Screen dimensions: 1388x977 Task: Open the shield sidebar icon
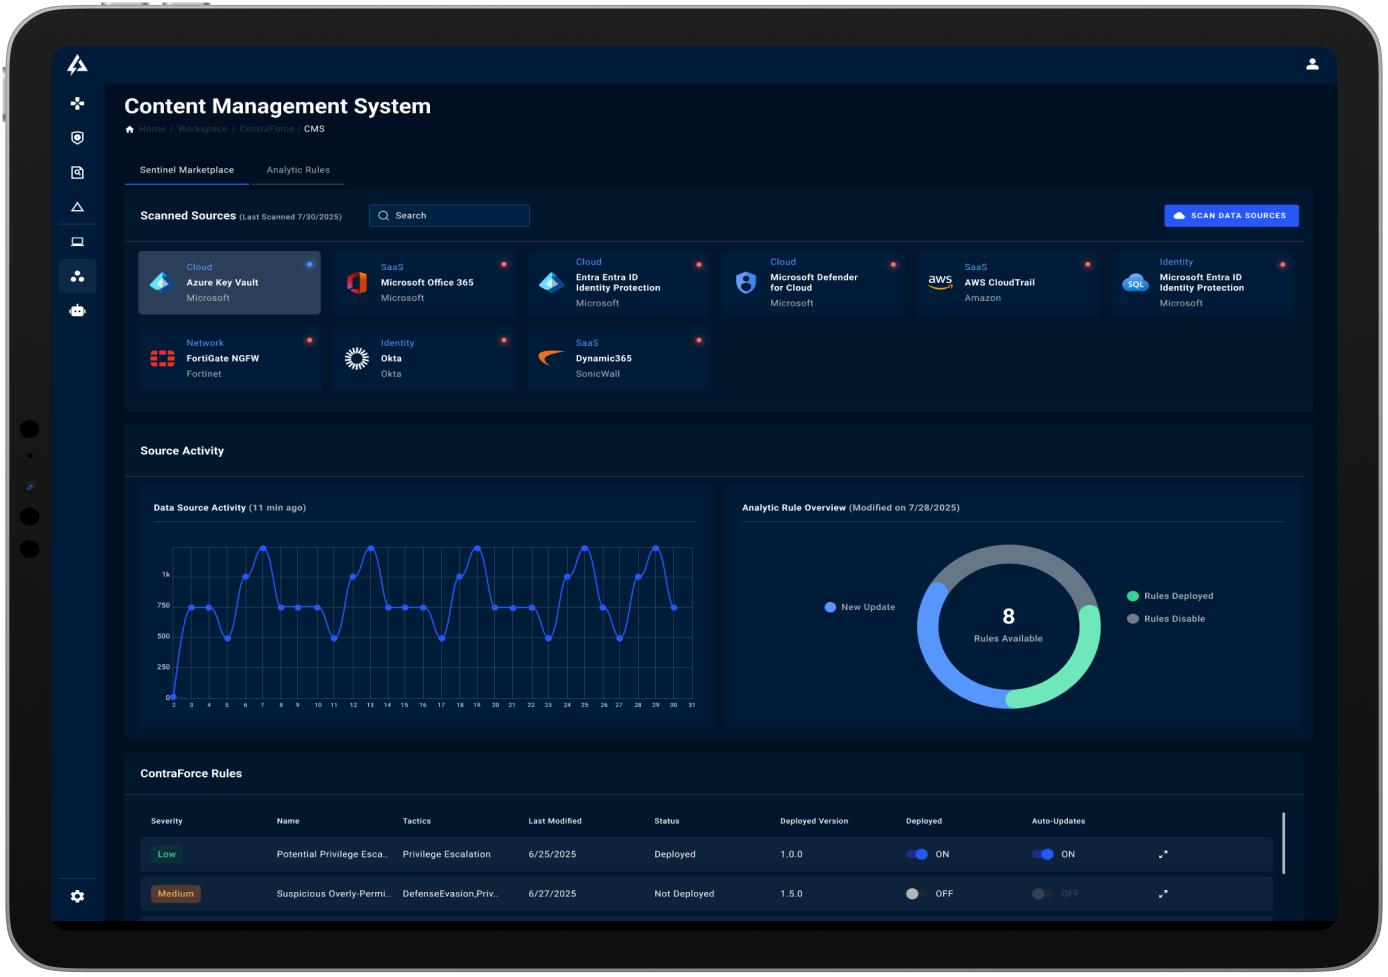point(77,138)
